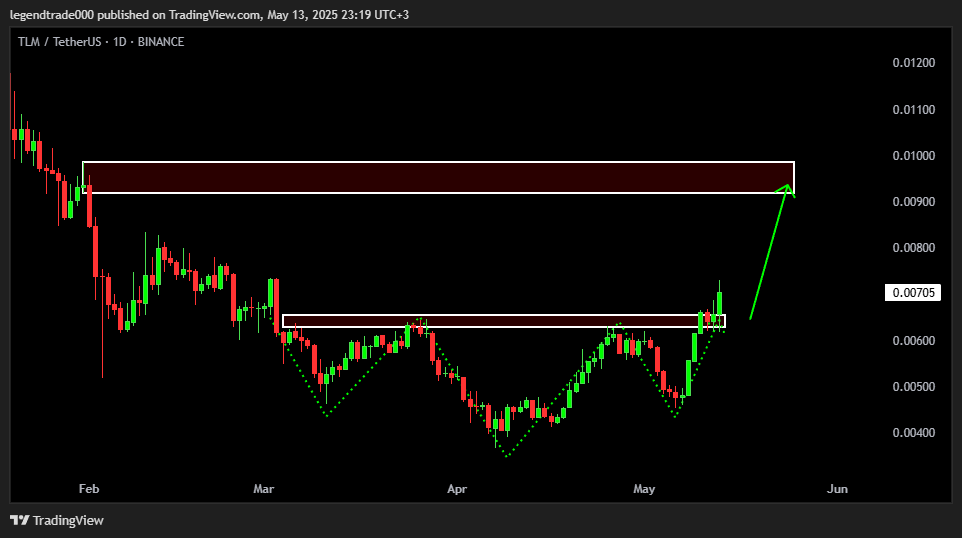Click the 0.00500 price axis label
Image resolution: width=962 pixels, height=538 pixels.
pos(914,386)
